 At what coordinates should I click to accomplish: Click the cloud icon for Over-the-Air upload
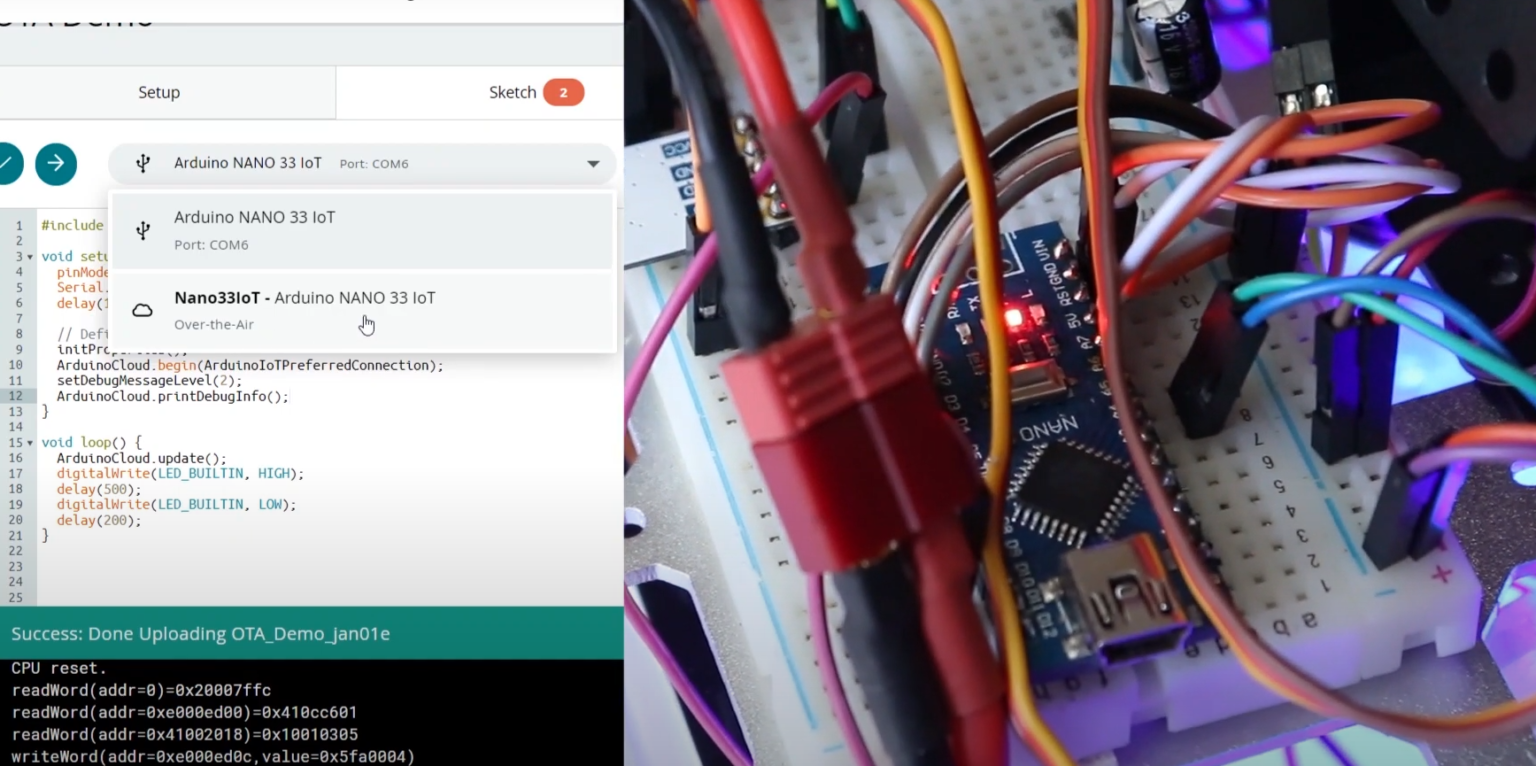pos(141,309)
